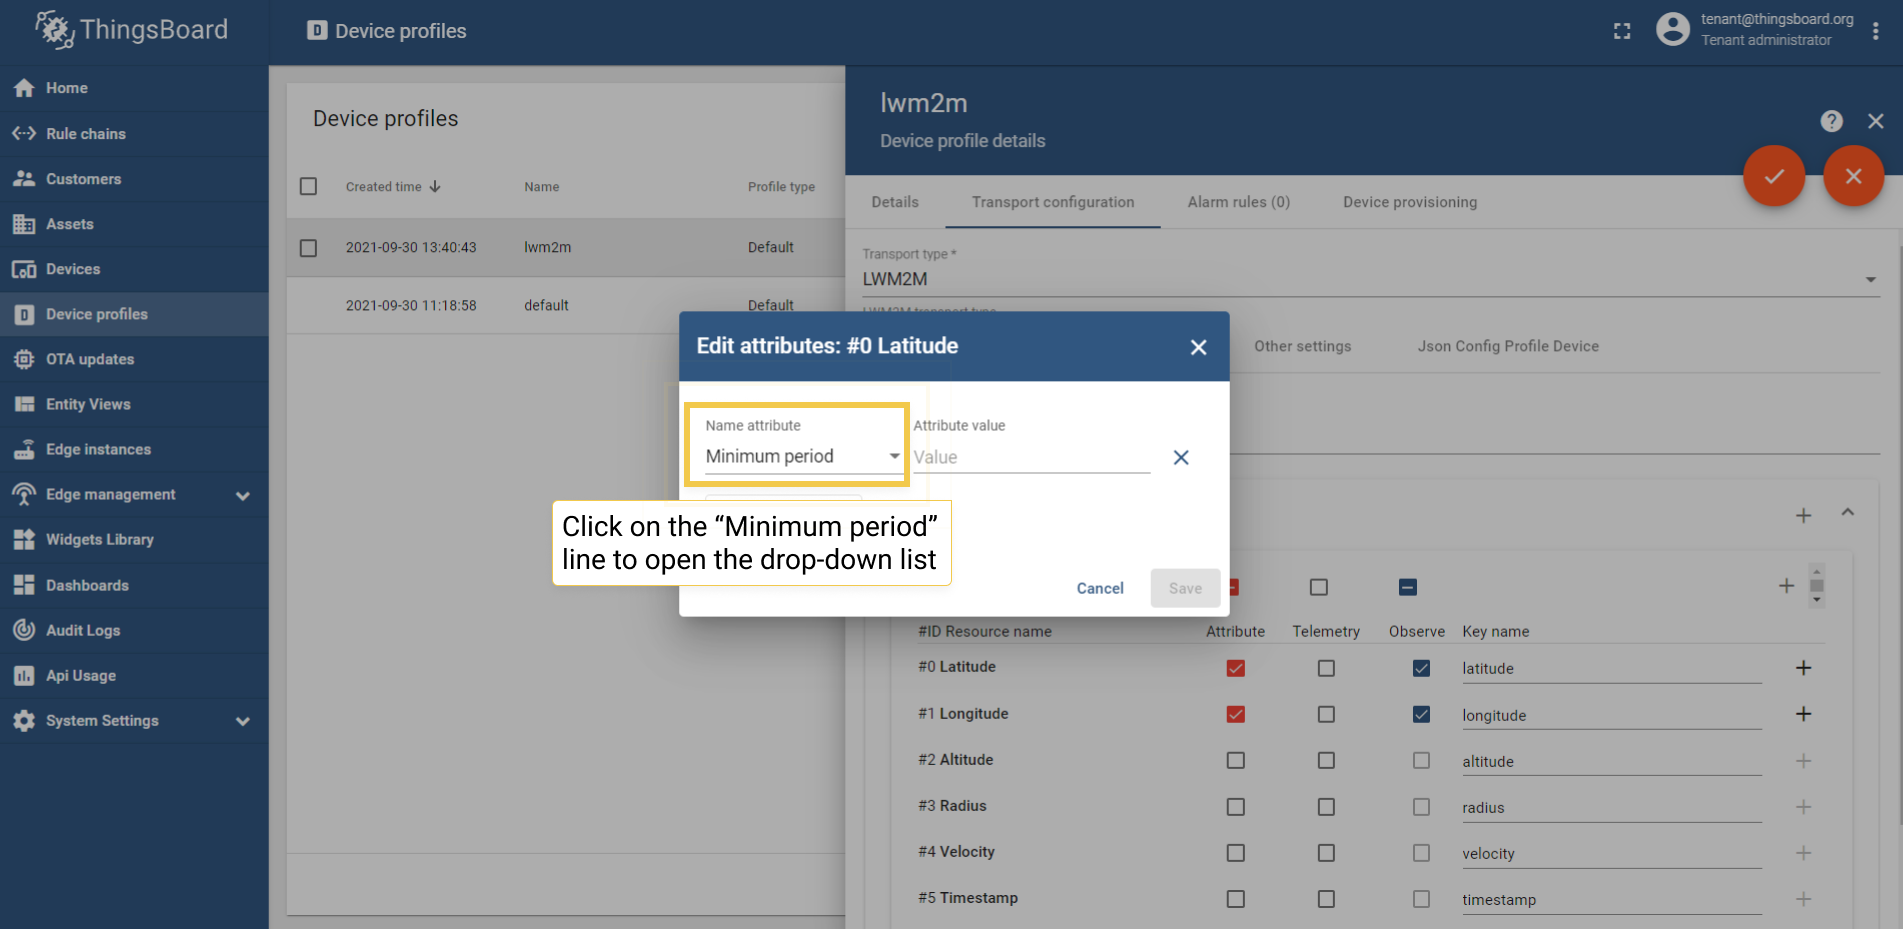The height and width of the screenshot is (929, 1903).
Task: Open help for device profile details
Action: coord(1831,121)
